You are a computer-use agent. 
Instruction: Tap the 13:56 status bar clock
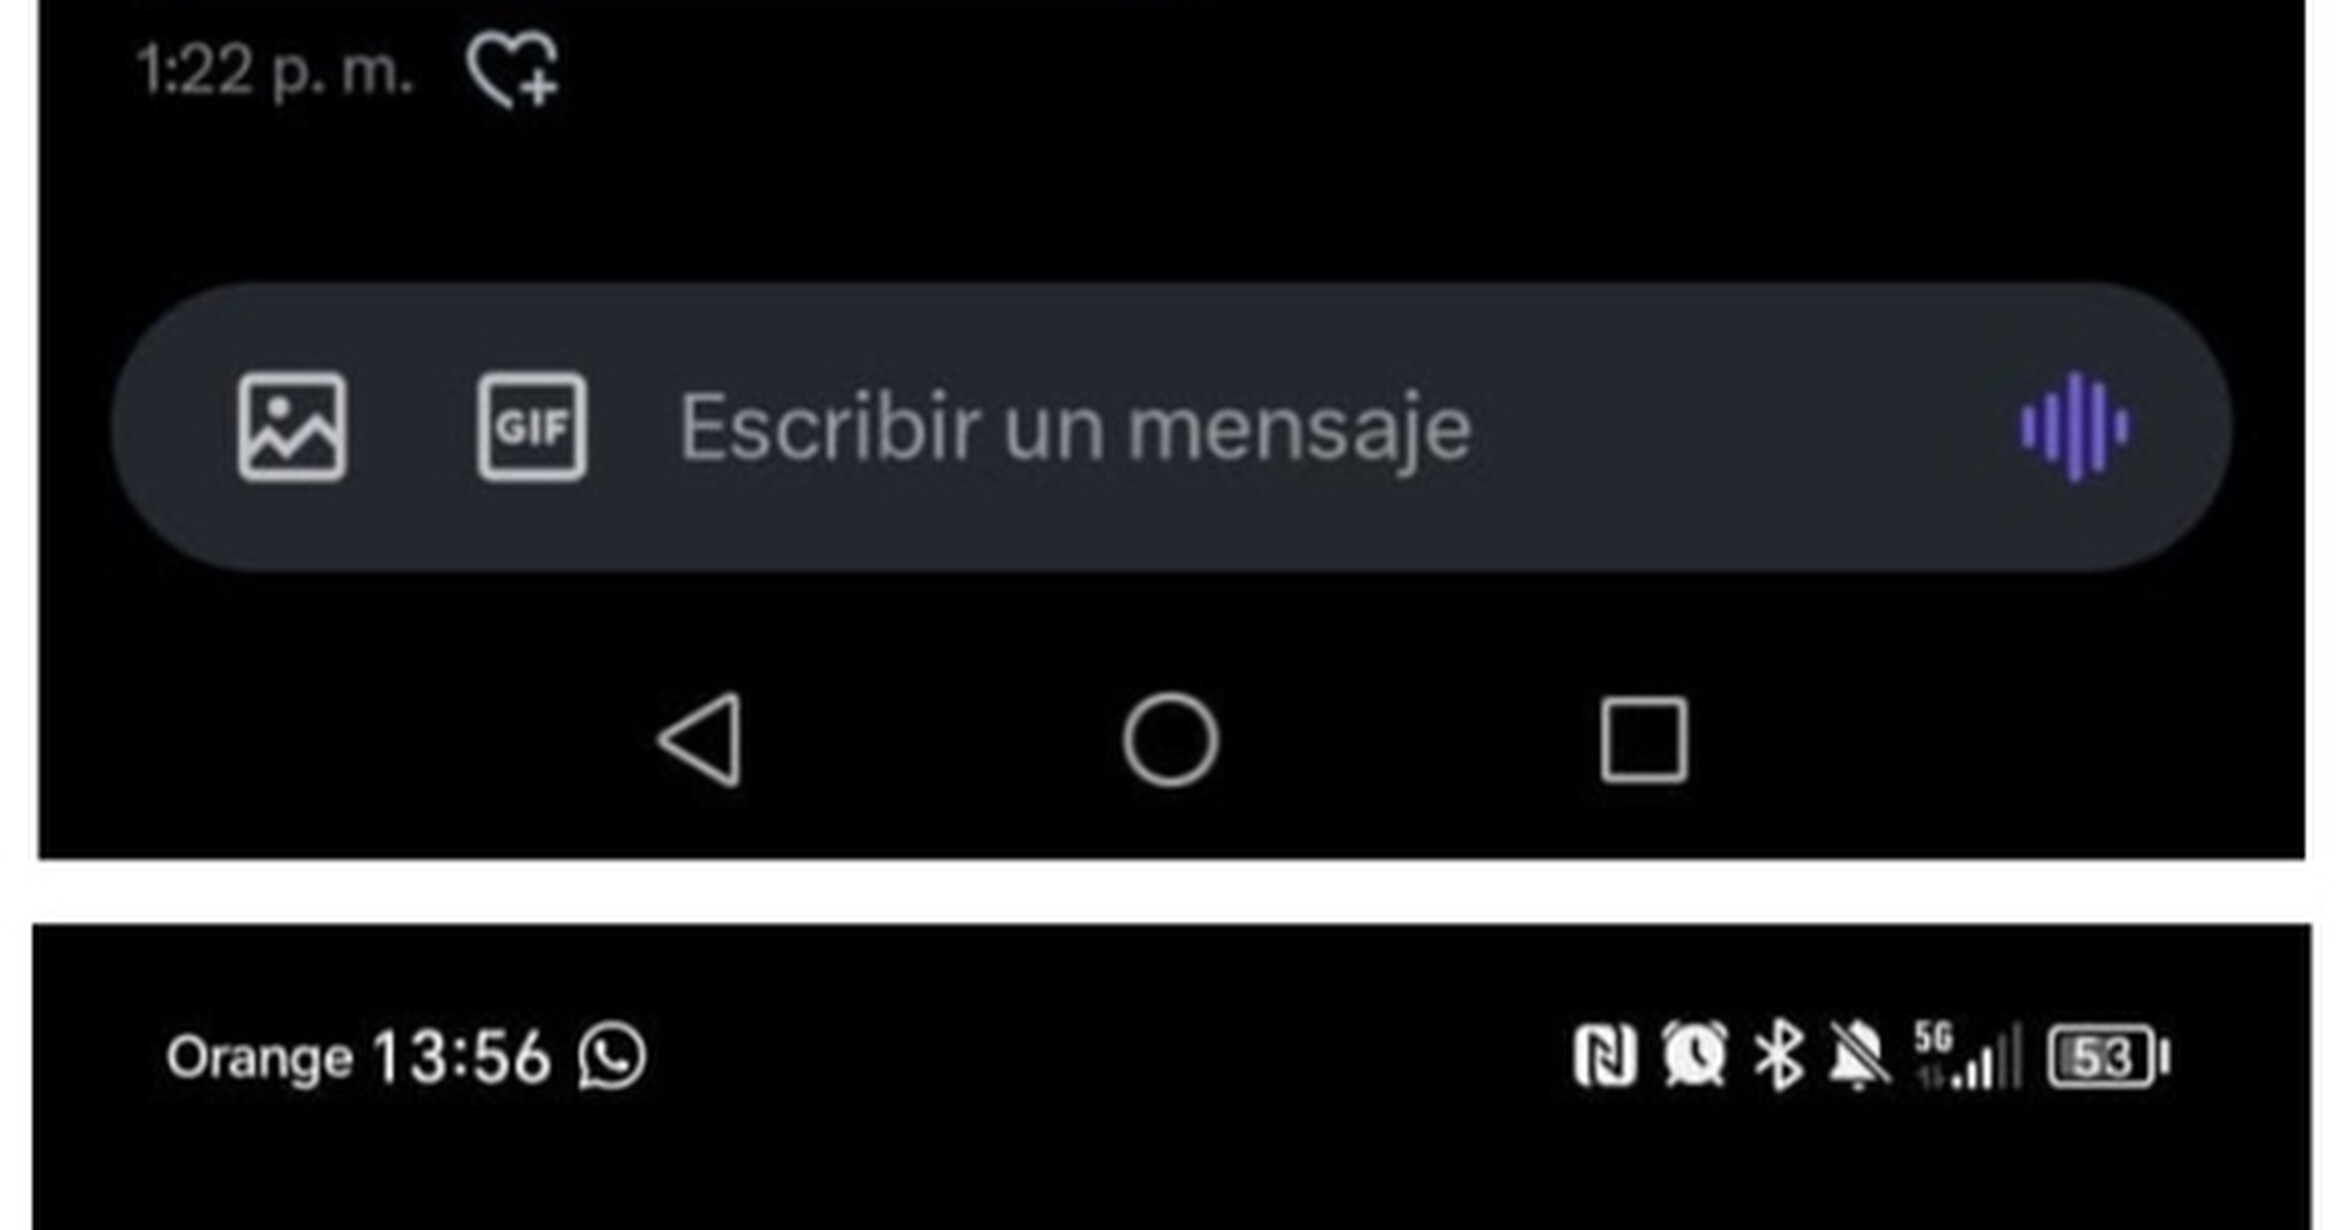click(461, 1057)
